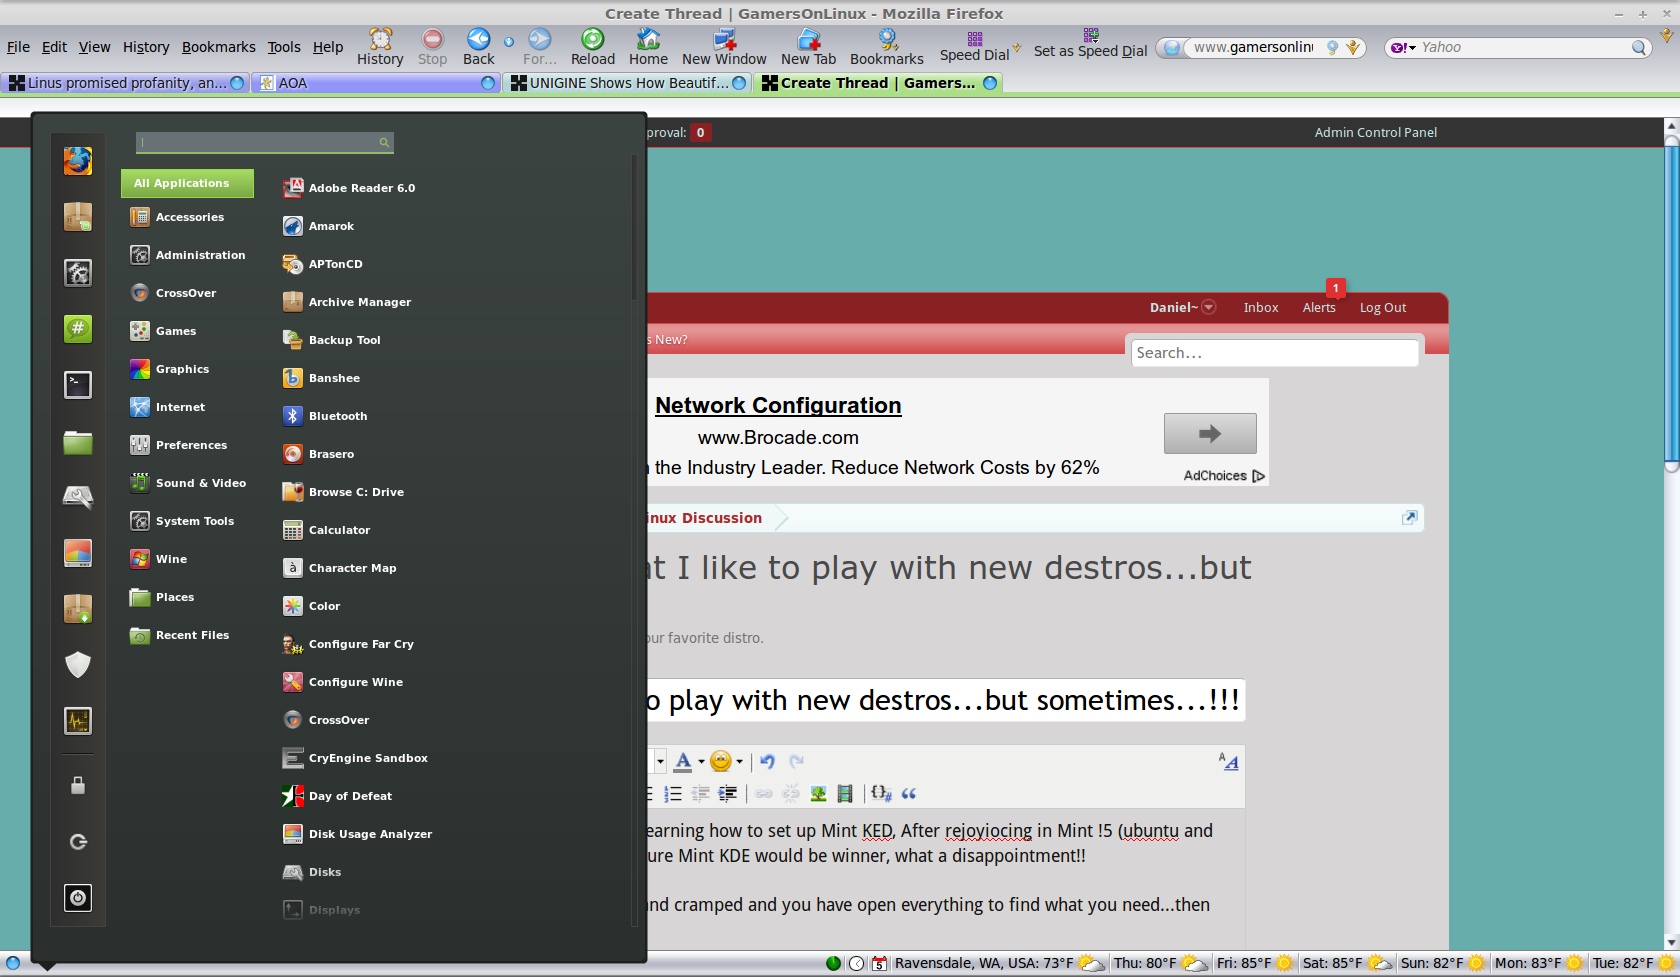Select the All Applications category

(187, 183)
